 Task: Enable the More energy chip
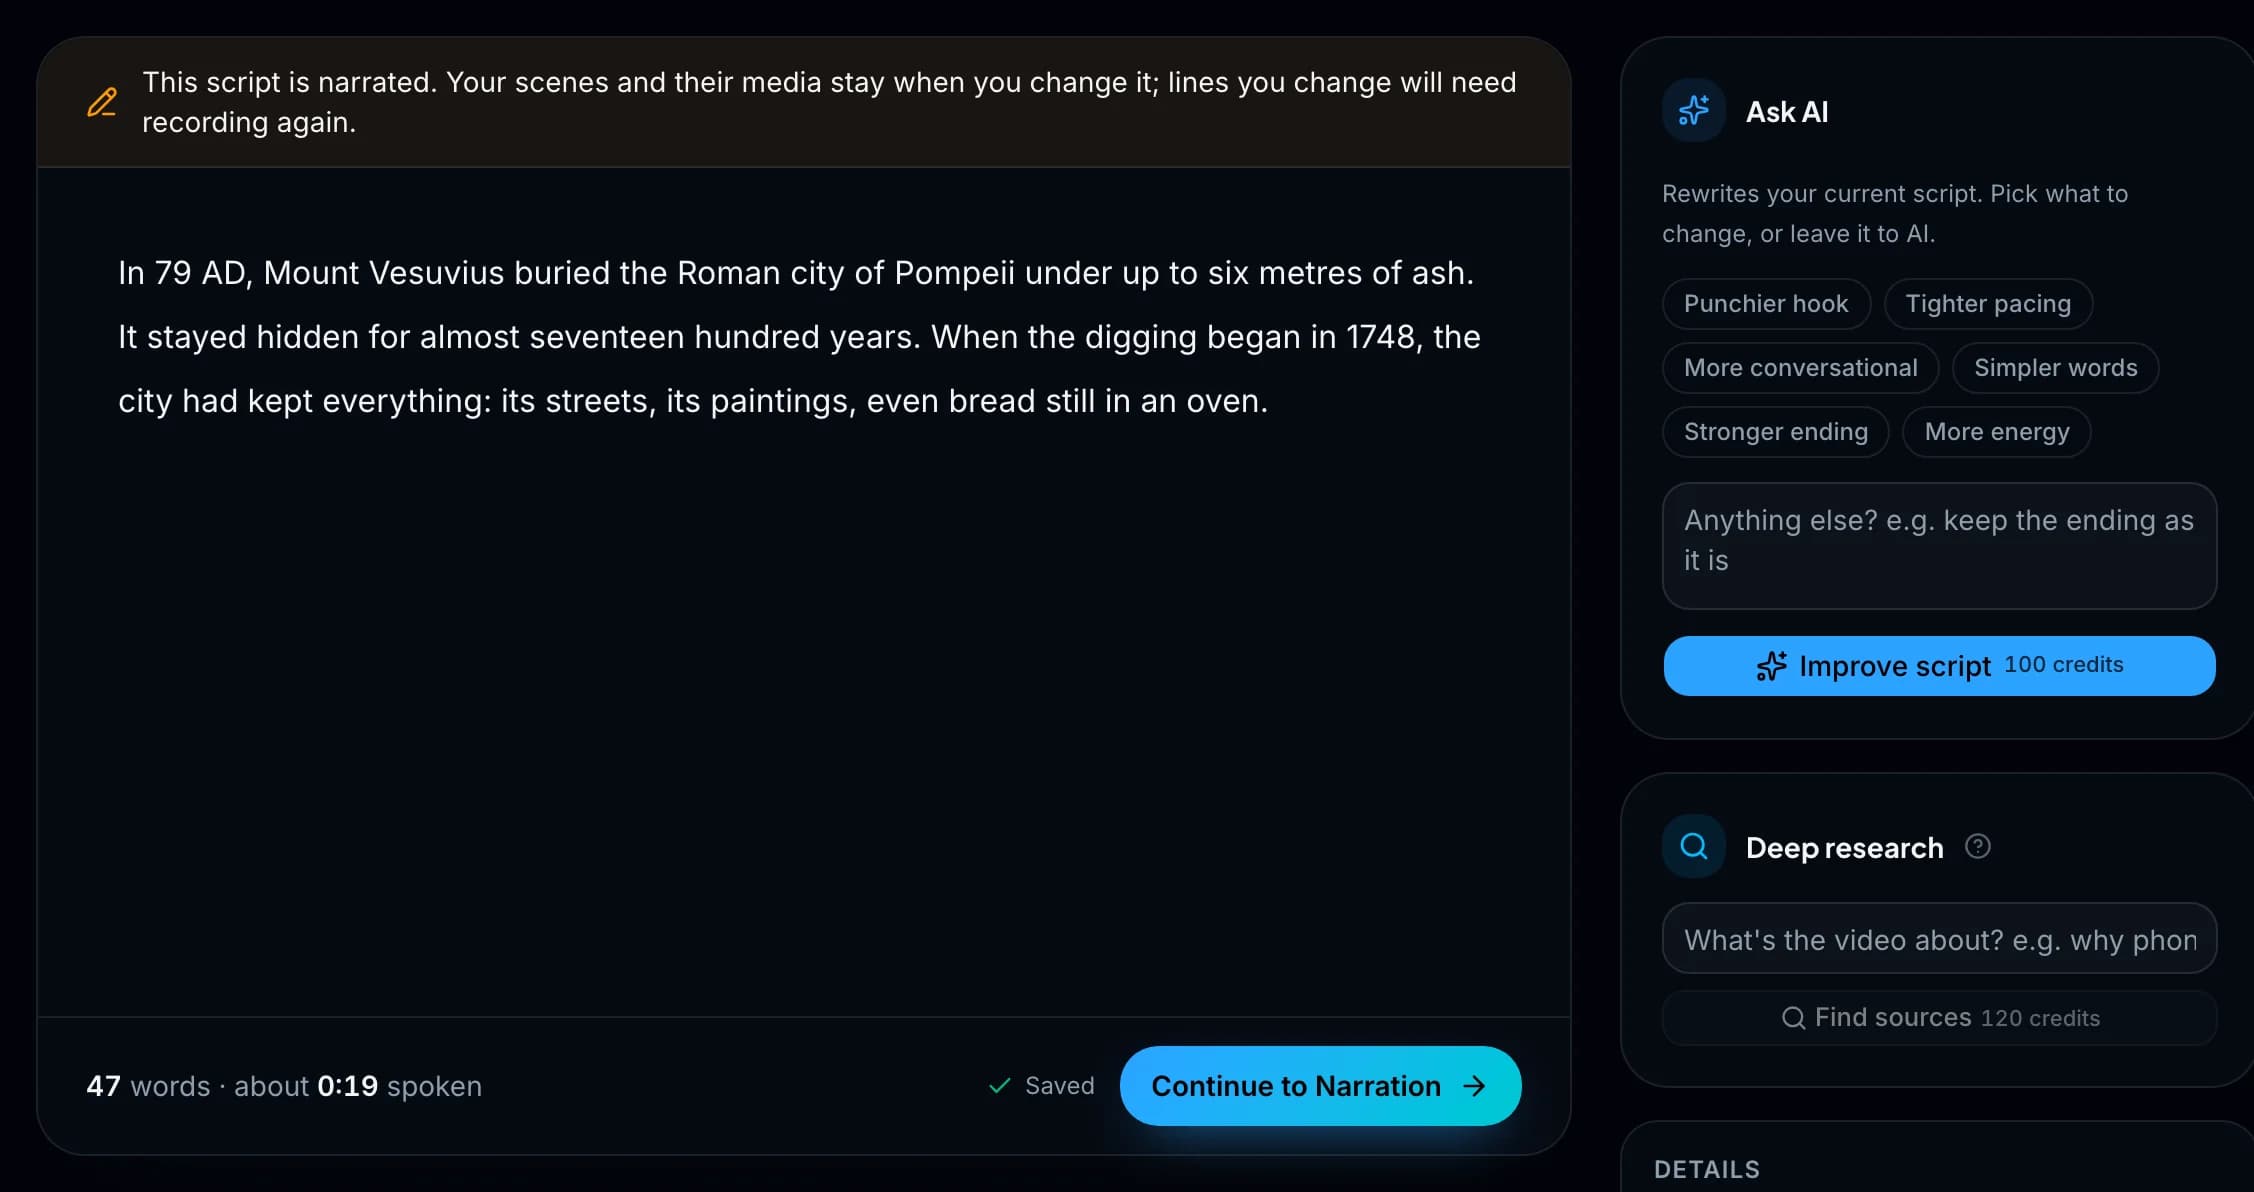(1996, 432)
